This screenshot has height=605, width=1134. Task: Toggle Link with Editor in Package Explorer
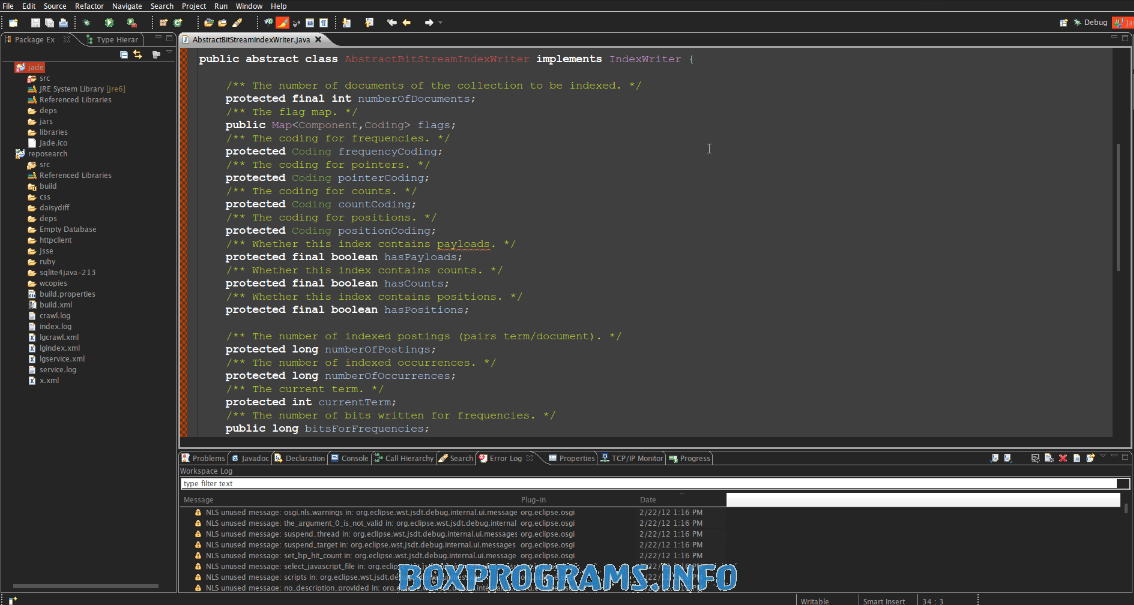pyautogui.click(x=137, y=54)
